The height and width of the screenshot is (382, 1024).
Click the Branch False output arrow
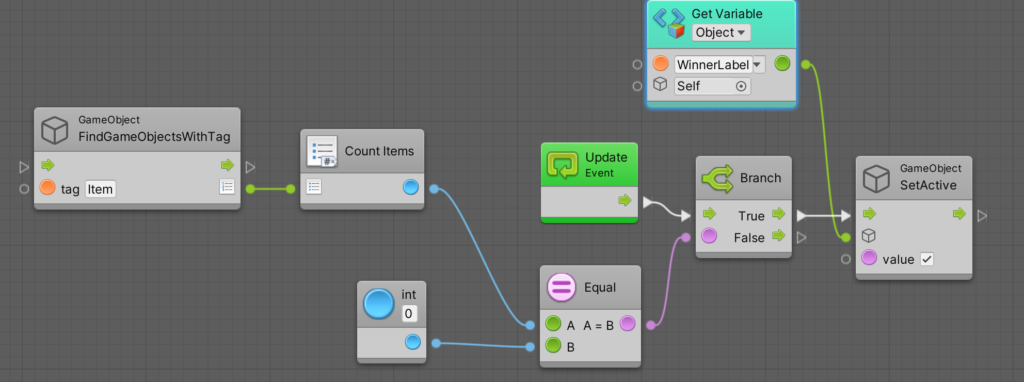[778, 236]
